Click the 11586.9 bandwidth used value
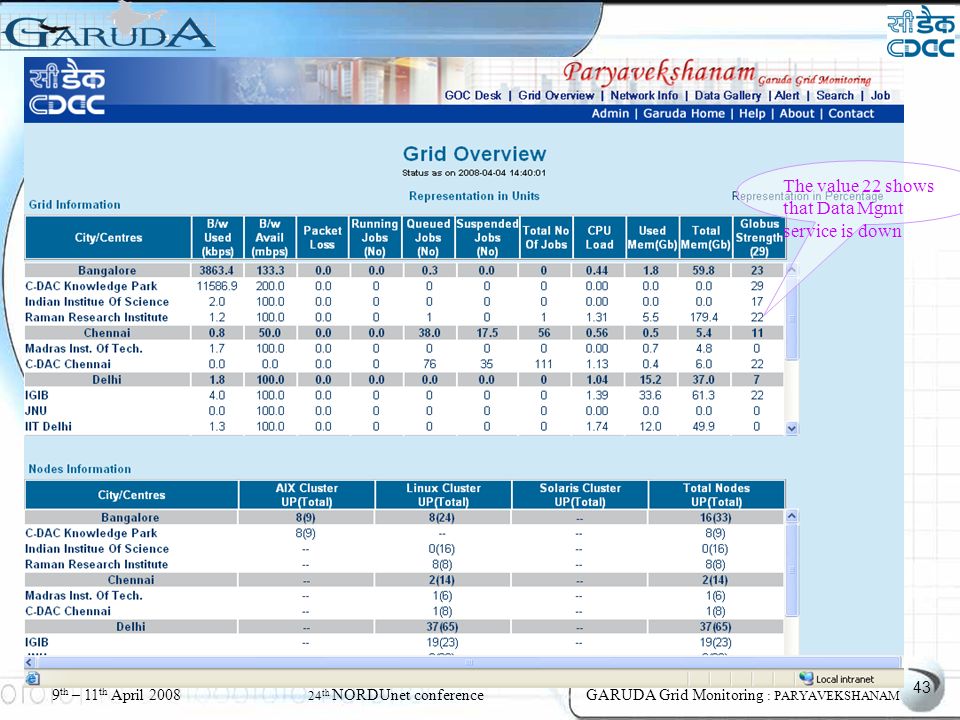Image resolution: width=960 pixels, height=720 pixels. click(x=217, y=286)
